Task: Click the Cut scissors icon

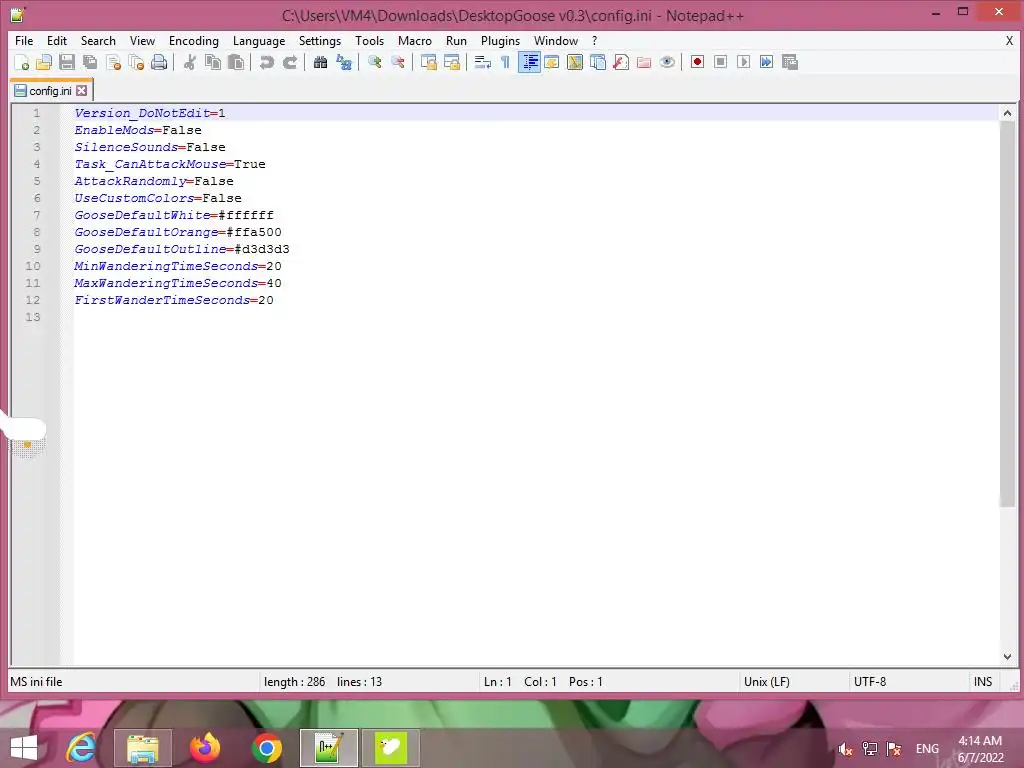Action: point(189,62)
